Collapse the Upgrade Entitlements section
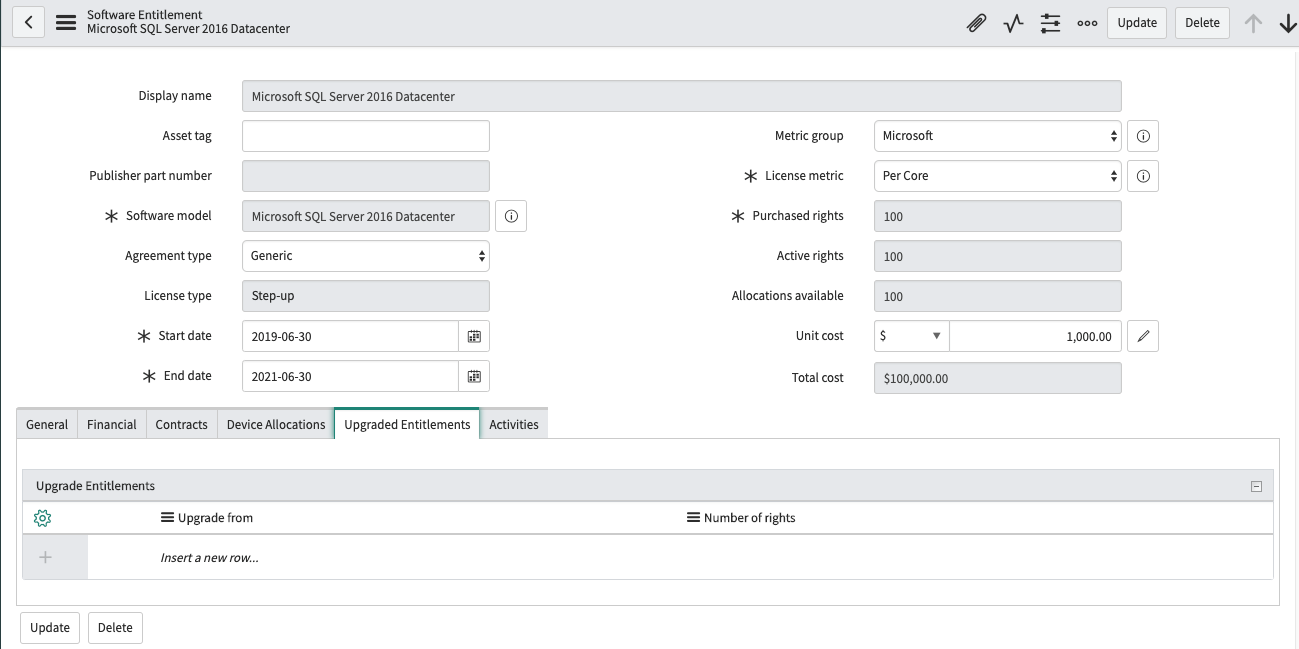The height and width of the screenshot is (649, 1299). click(x=1256, y=487)
